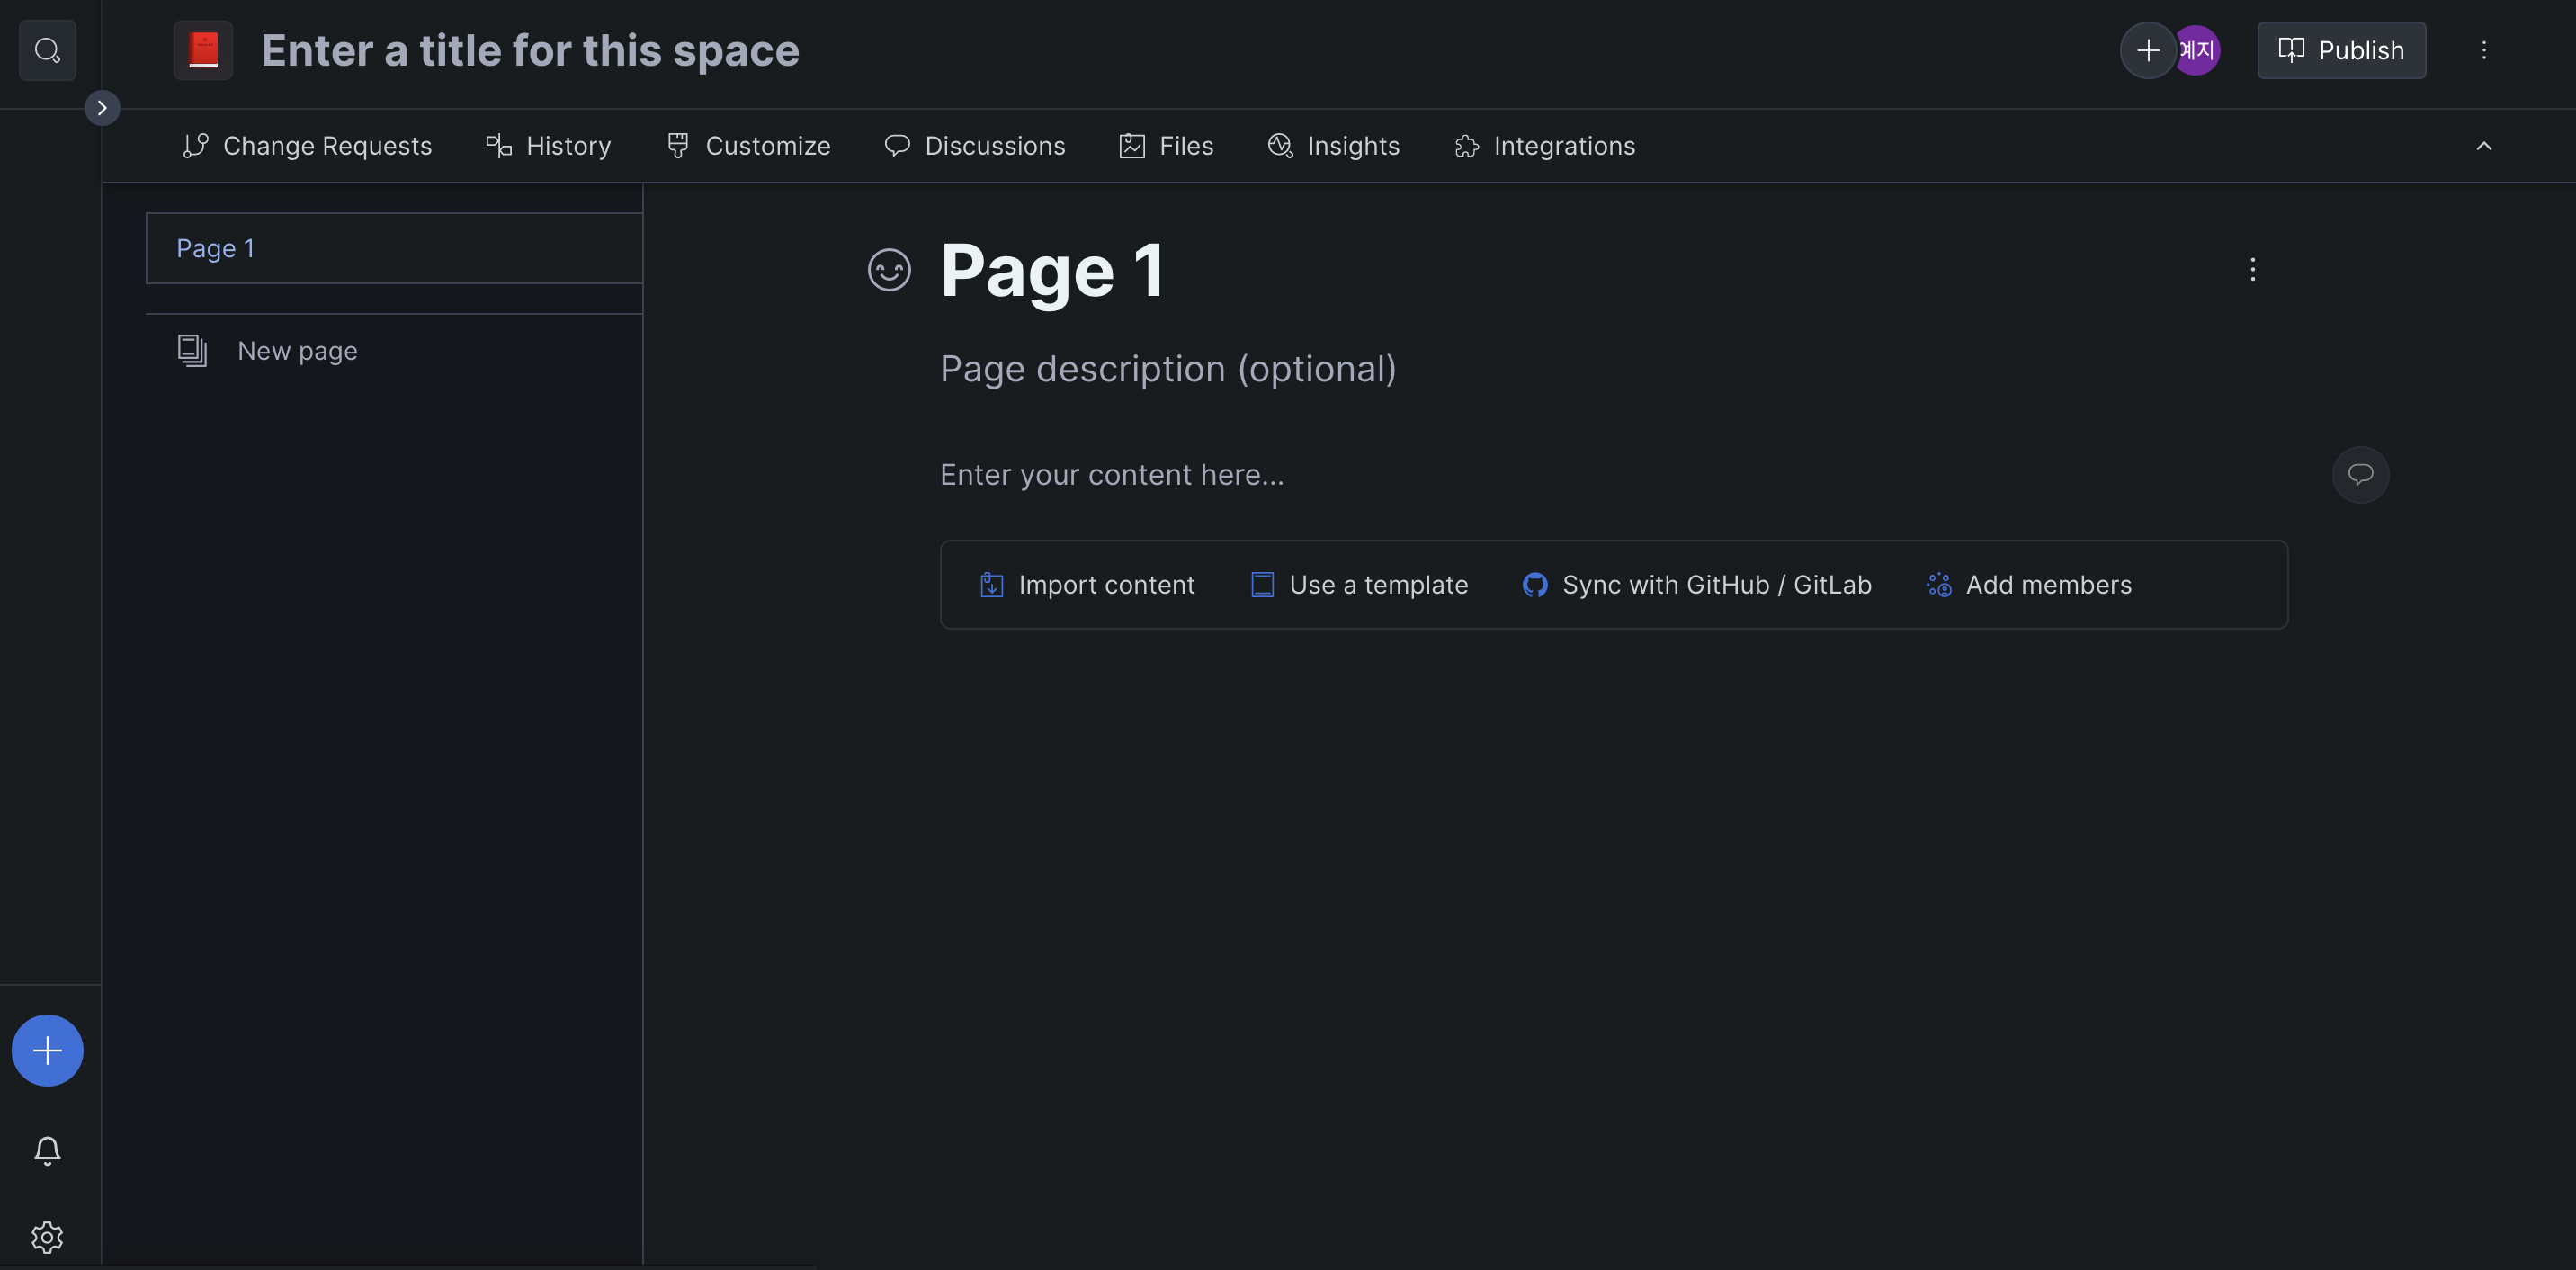
Task: Expand the sidebar with chevron arrow
Action: point(102,108)
